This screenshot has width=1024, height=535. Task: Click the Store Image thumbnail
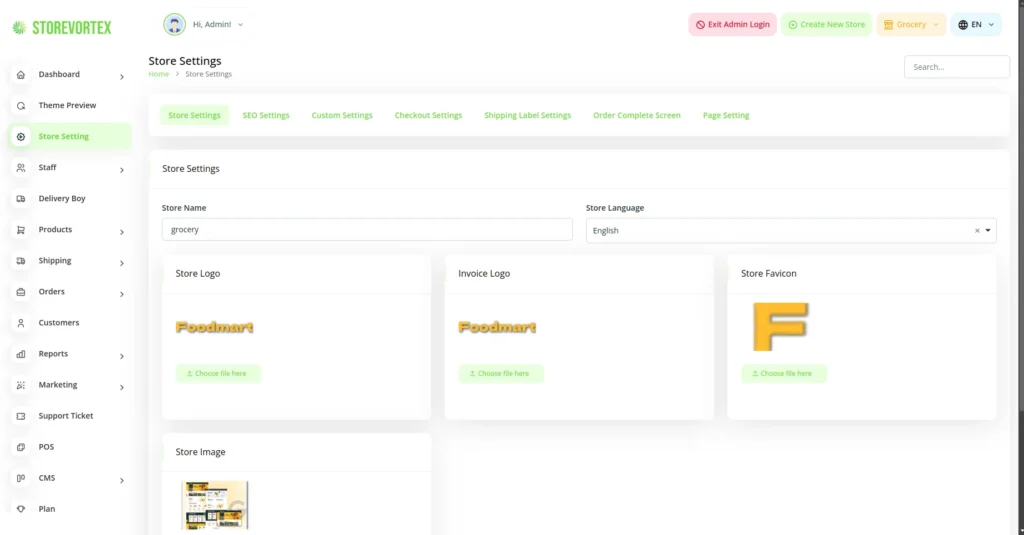[215, 505]
